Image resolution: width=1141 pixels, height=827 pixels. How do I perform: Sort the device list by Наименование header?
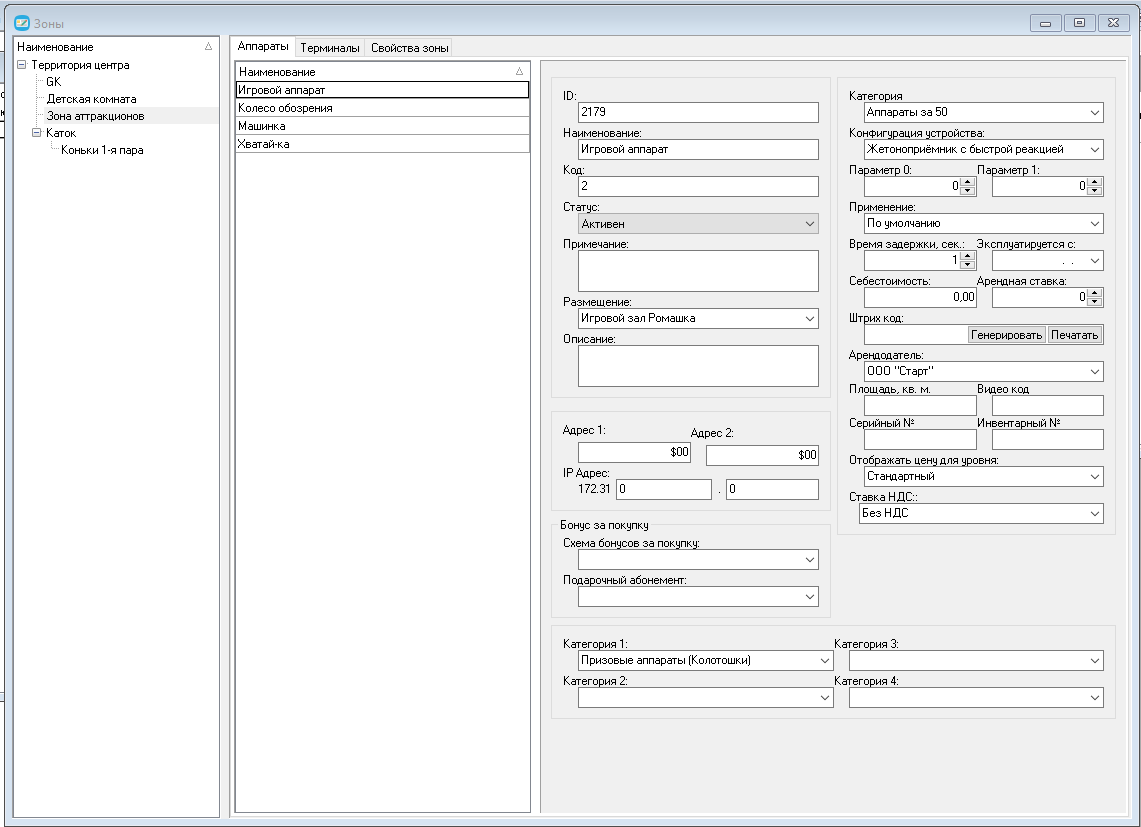click(x=382, y=71)
